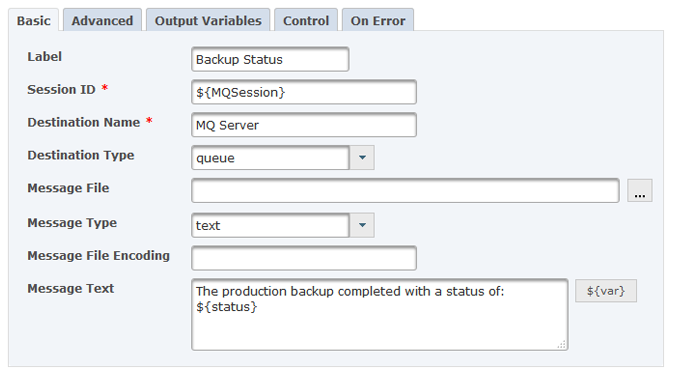The width and height of the screenshot is (674, 374).
Task: Click the Message Type caption
Action: [x=72, y=223]
